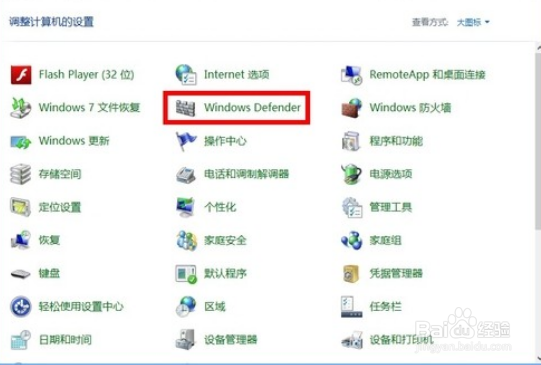Open the 设备和打印机 printer icon

point(352,340)
